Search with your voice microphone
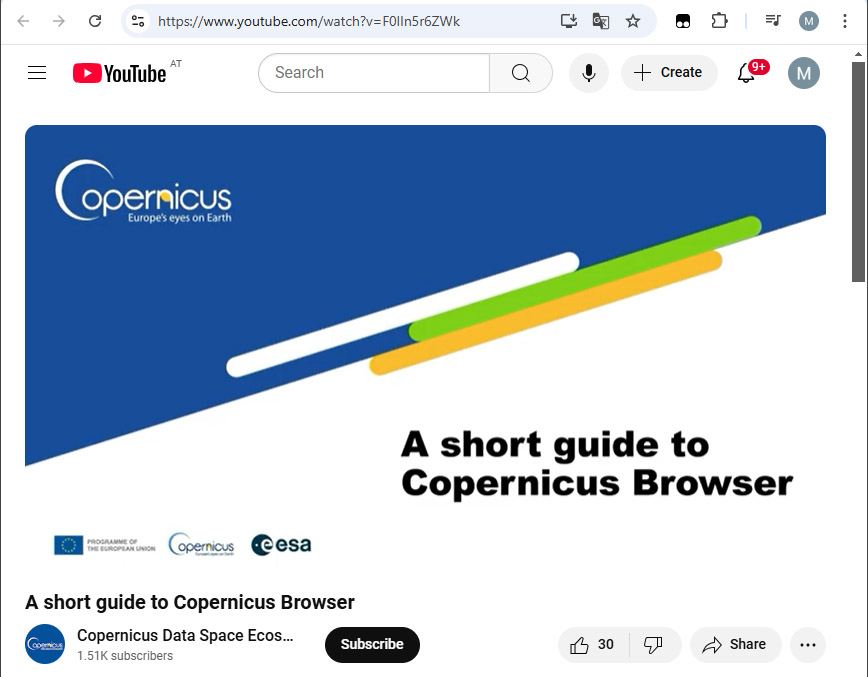This screenshot has width=868, height=677. coord(589,73)
